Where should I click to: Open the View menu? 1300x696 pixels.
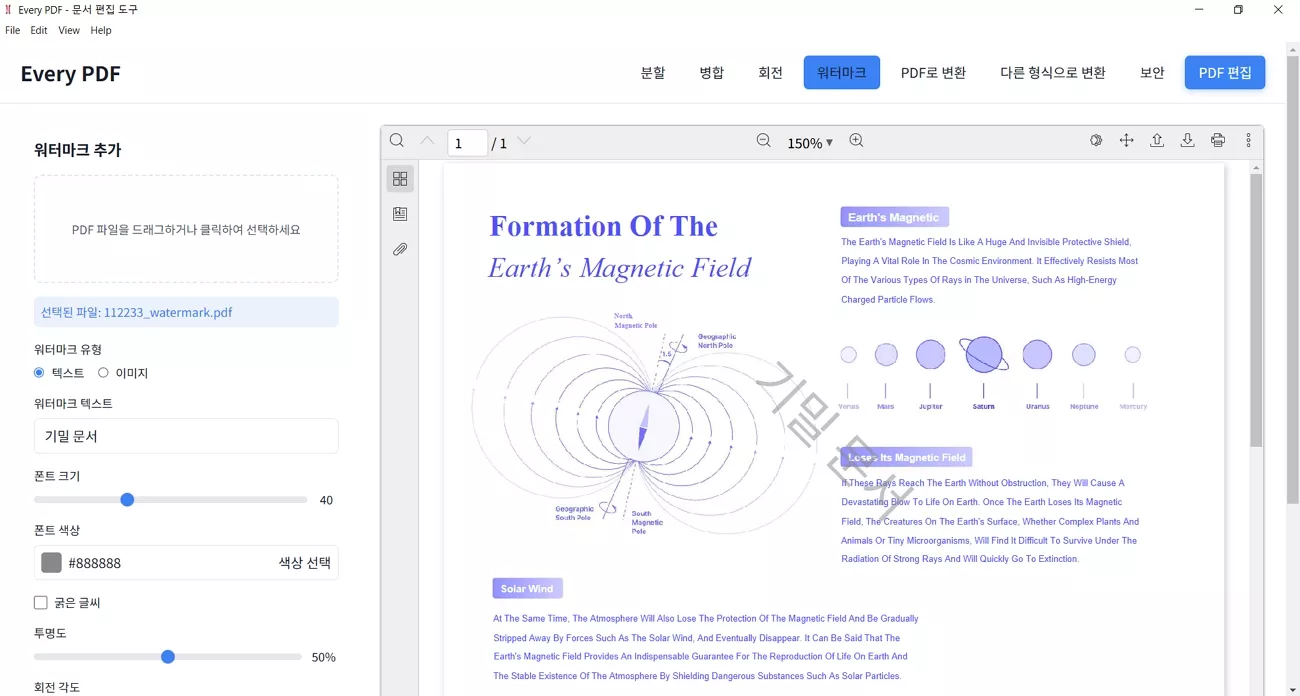tap(69, 30)
